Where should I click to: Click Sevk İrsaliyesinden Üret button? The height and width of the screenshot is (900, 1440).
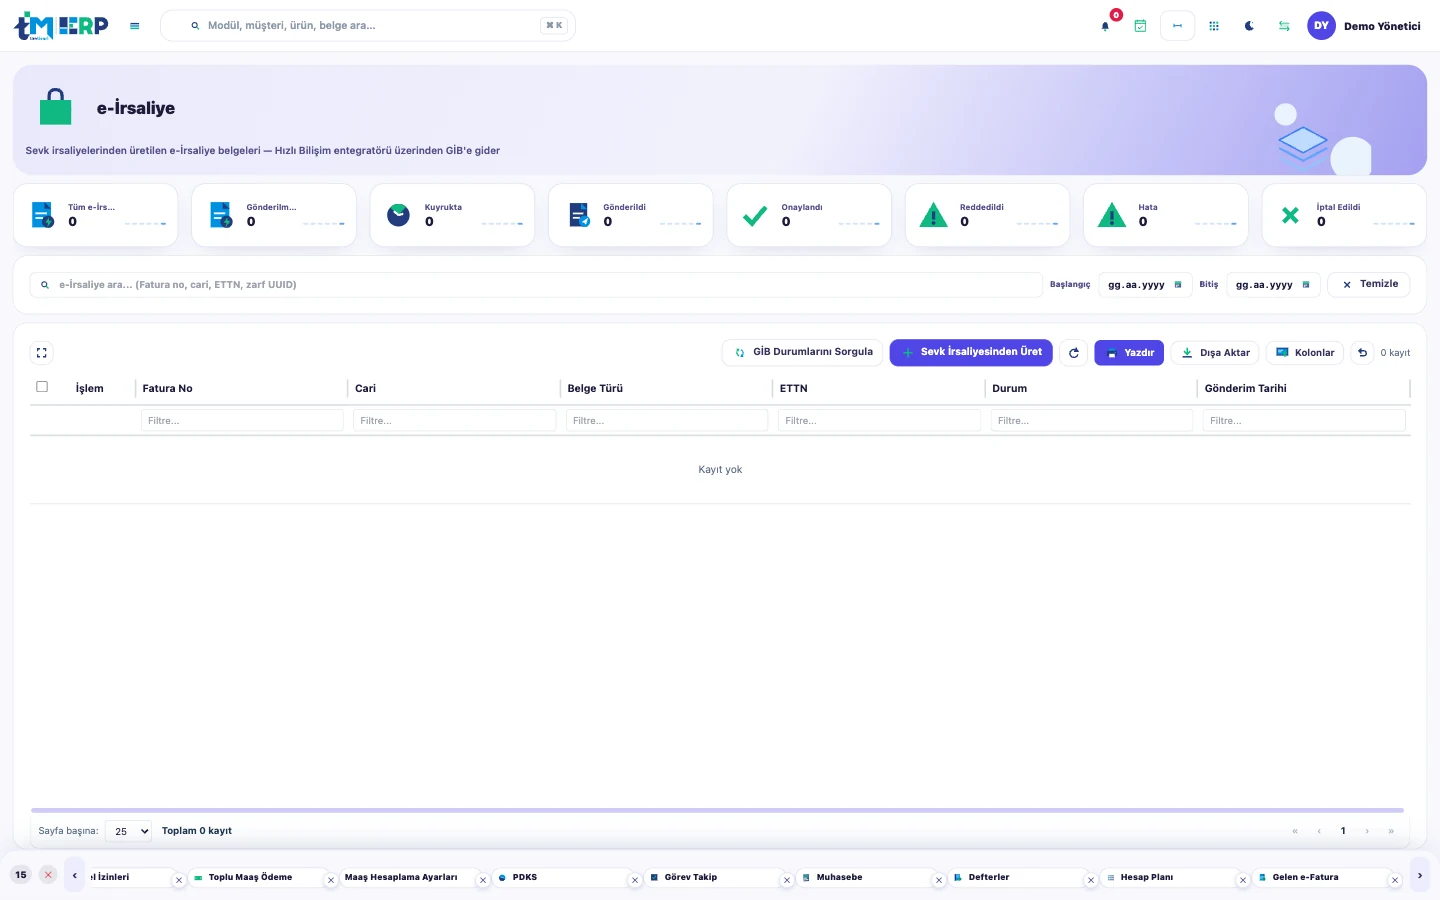[x=971, y=352]
